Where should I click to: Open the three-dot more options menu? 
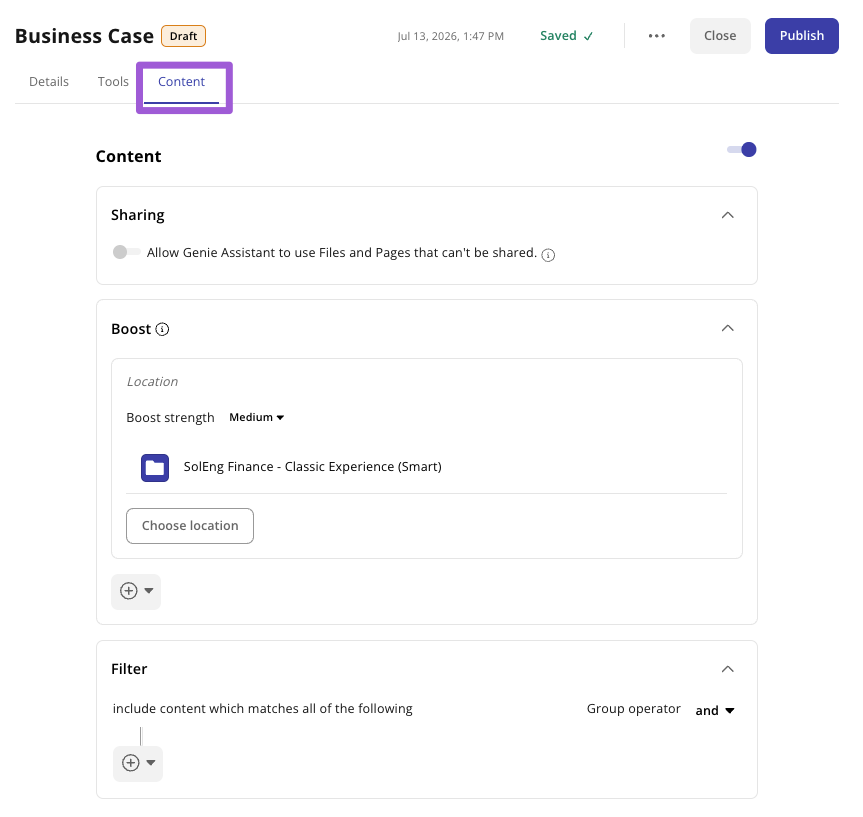(656, 36)
